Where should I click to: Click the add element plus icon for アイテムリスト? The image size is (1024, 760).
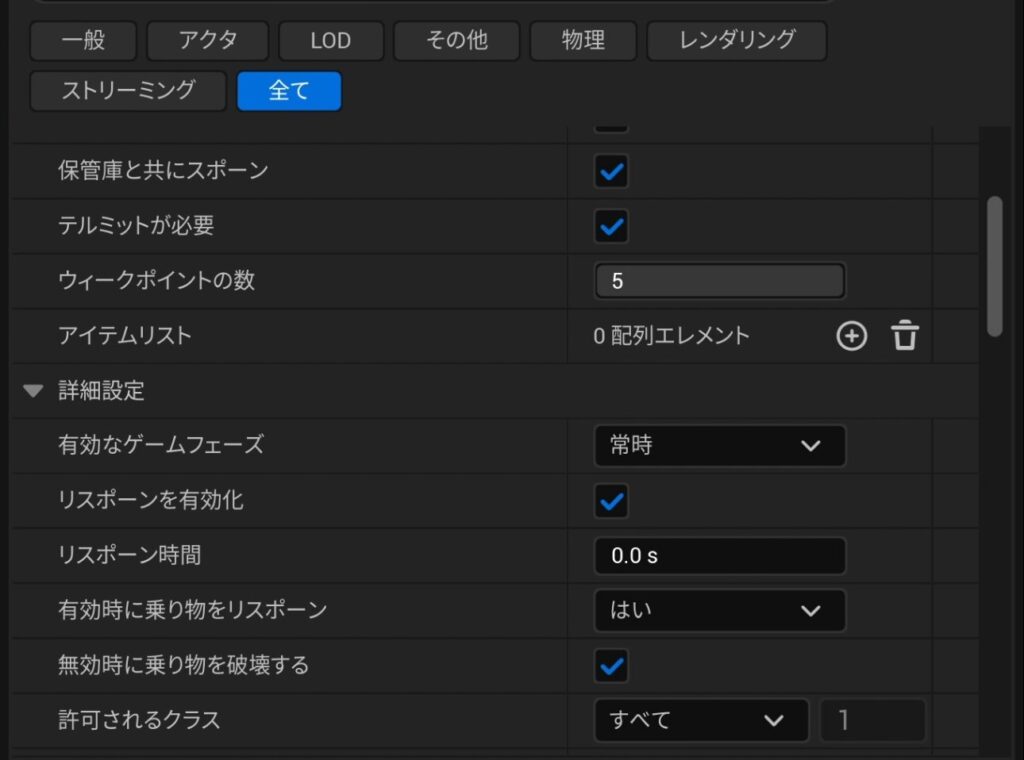tap(851, 336)
